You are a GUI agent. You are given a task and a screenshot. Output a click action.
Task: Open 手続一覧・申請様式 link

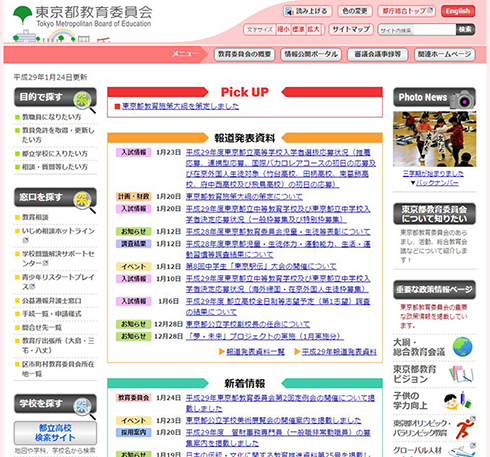(51, 314)
